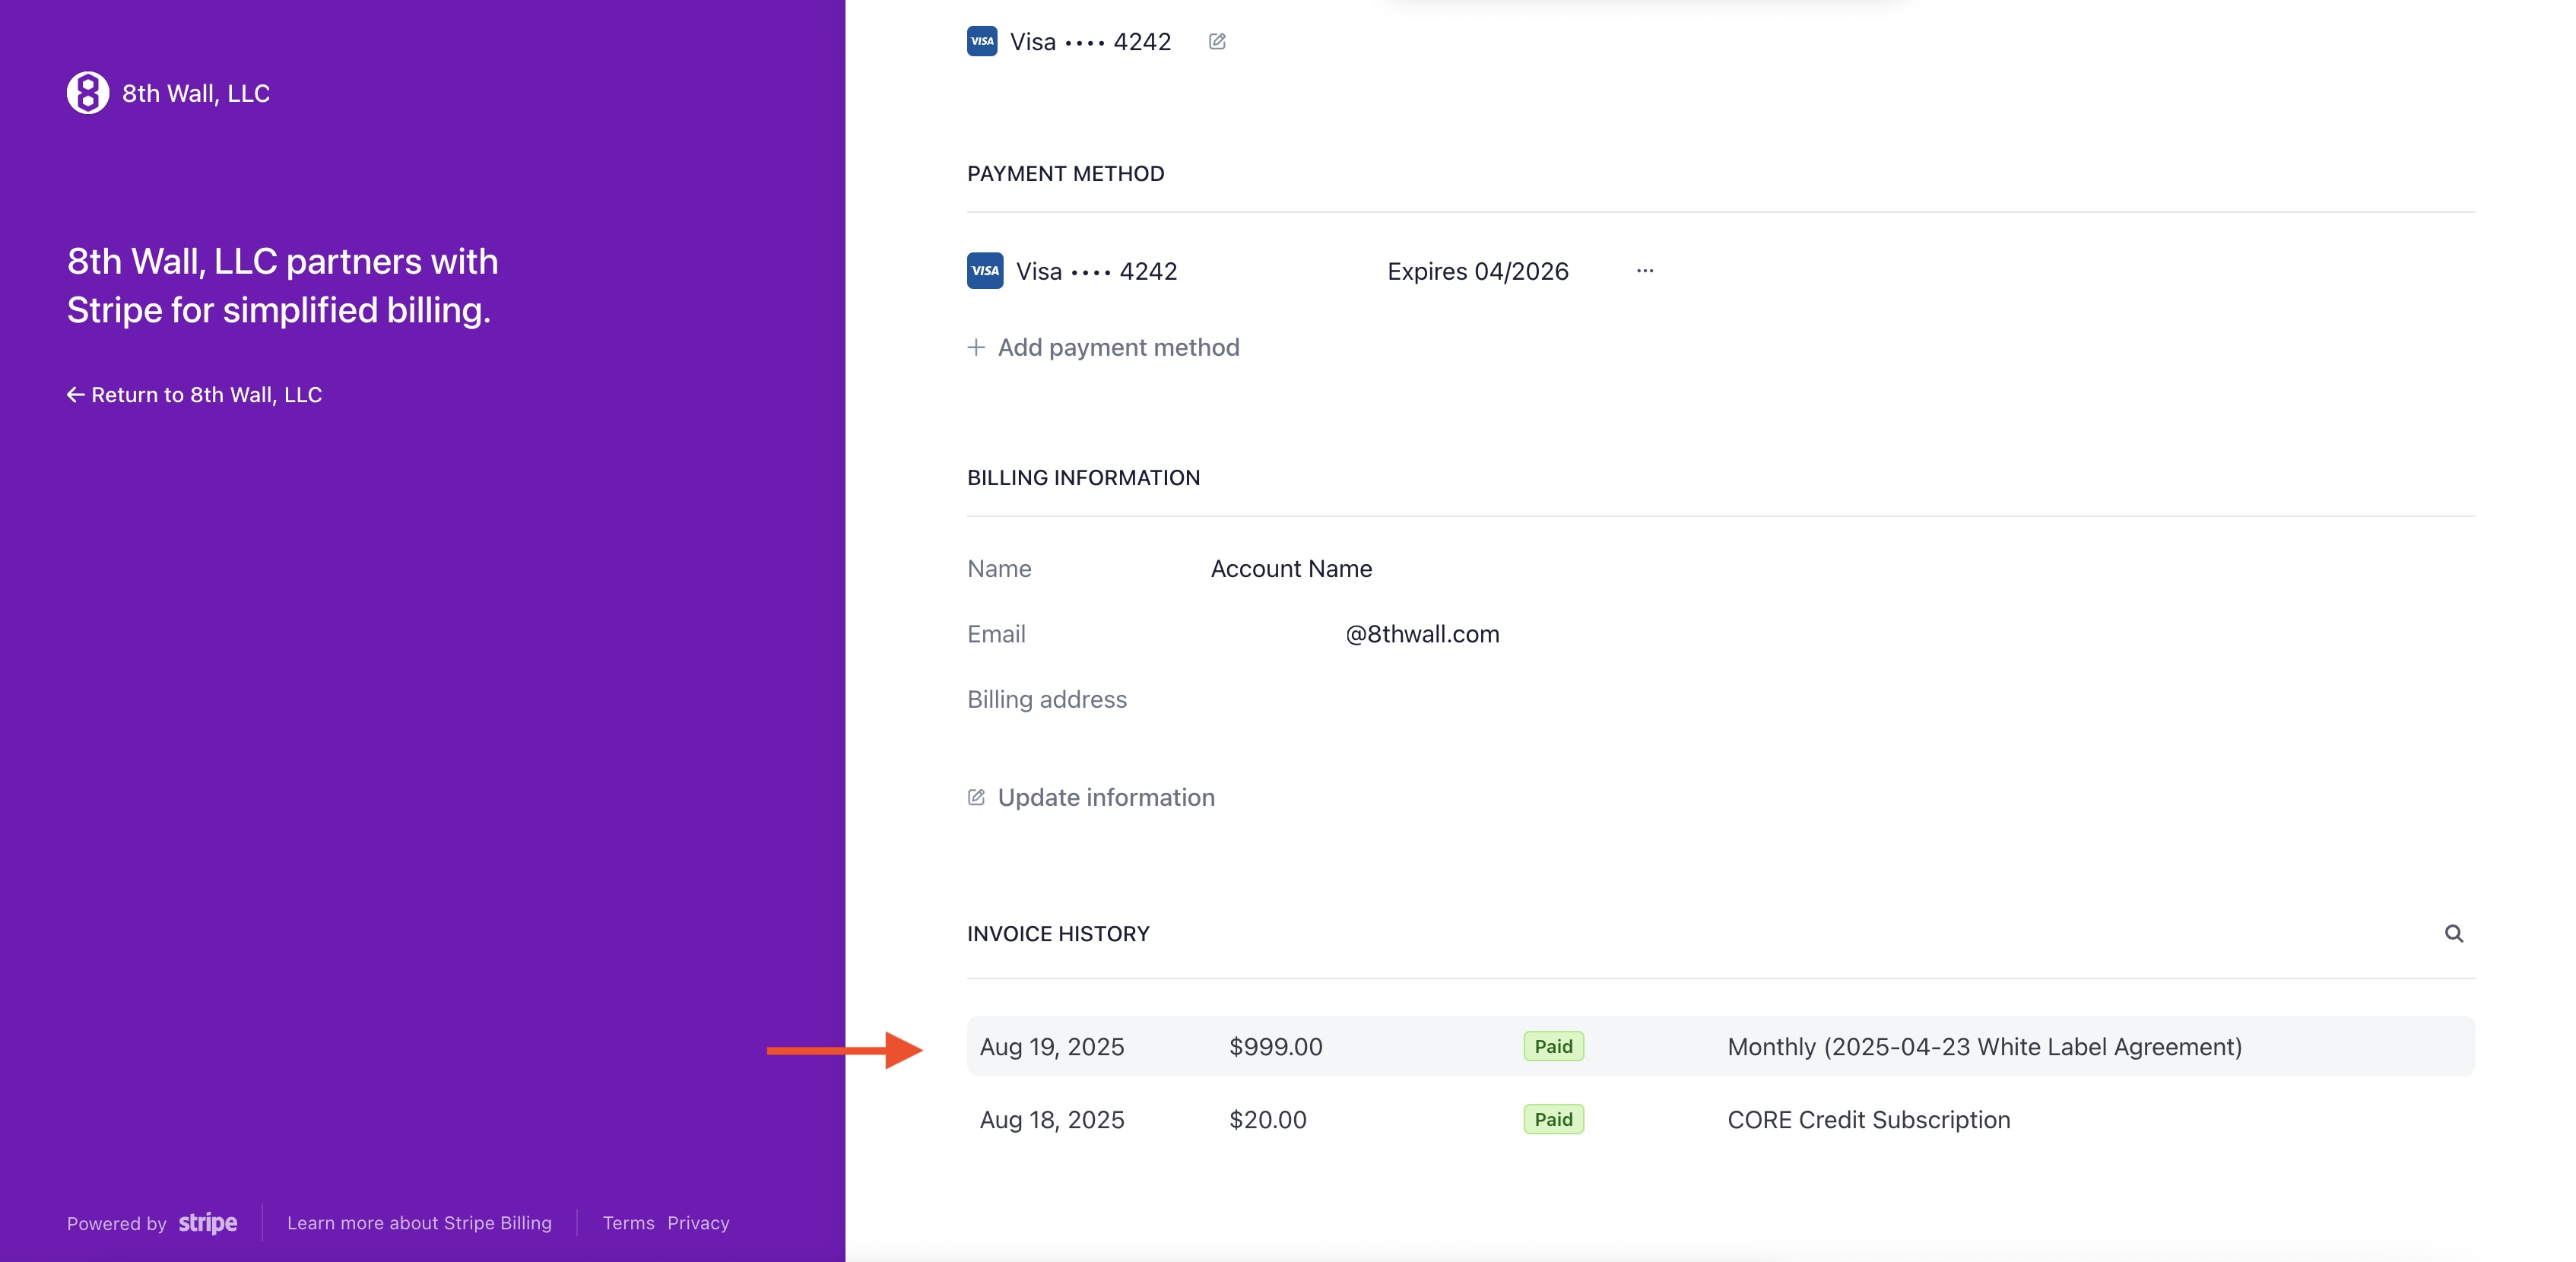Search invoice history with magnifier icon
The width and height of the screenshot is (2576, 1262).
tap(2453, 933)
